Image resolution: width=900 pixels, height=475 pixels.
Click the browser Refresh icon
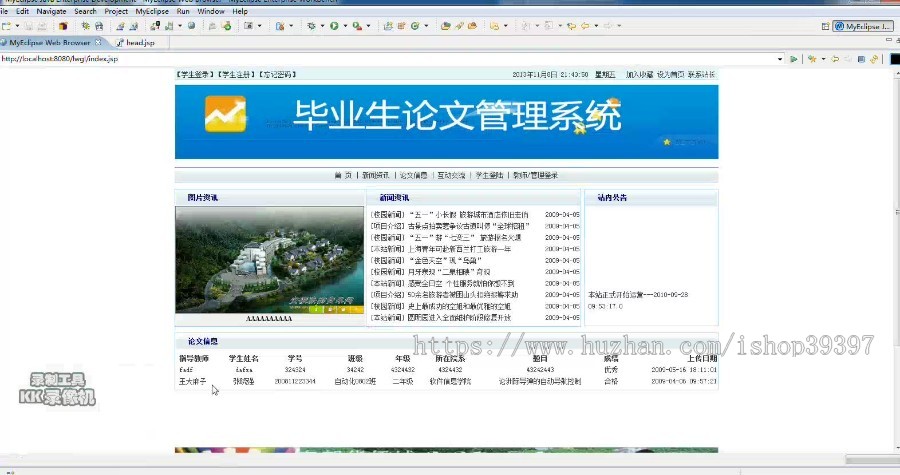pos(874,59)
